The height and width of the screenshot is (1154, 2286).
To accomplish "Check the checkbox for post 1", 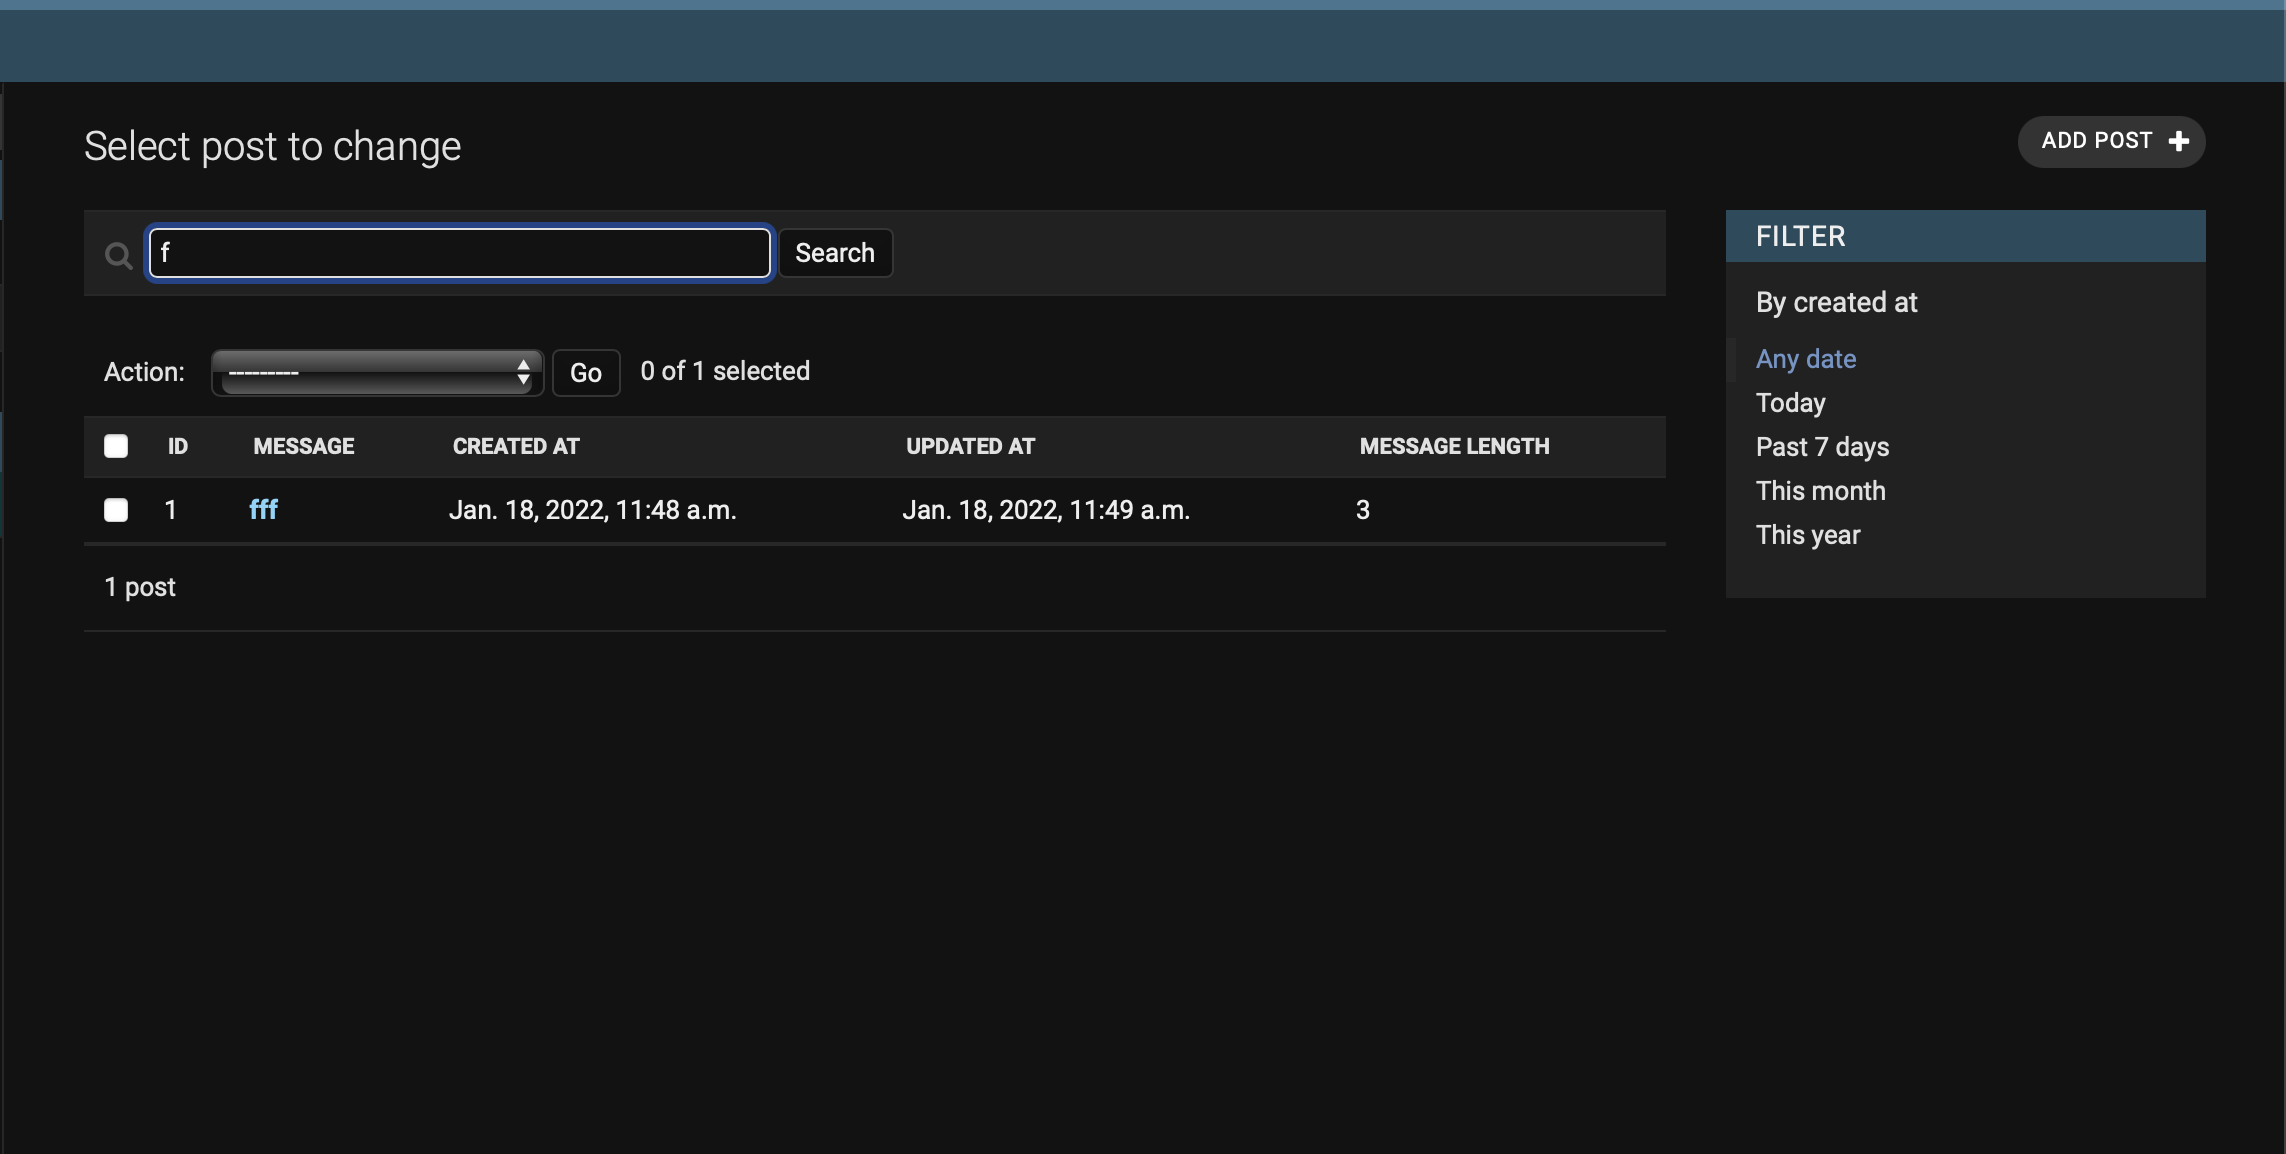I will 116,510.
